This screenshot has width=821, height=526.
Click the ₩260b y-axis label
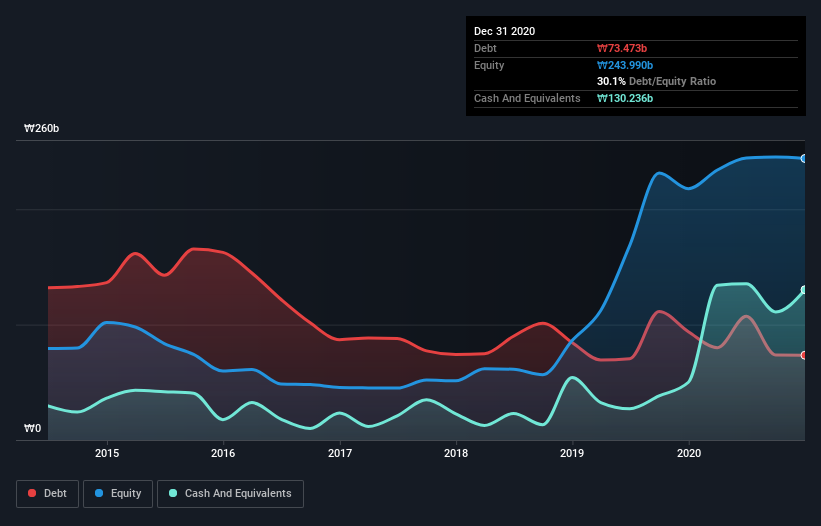point(42,129)
